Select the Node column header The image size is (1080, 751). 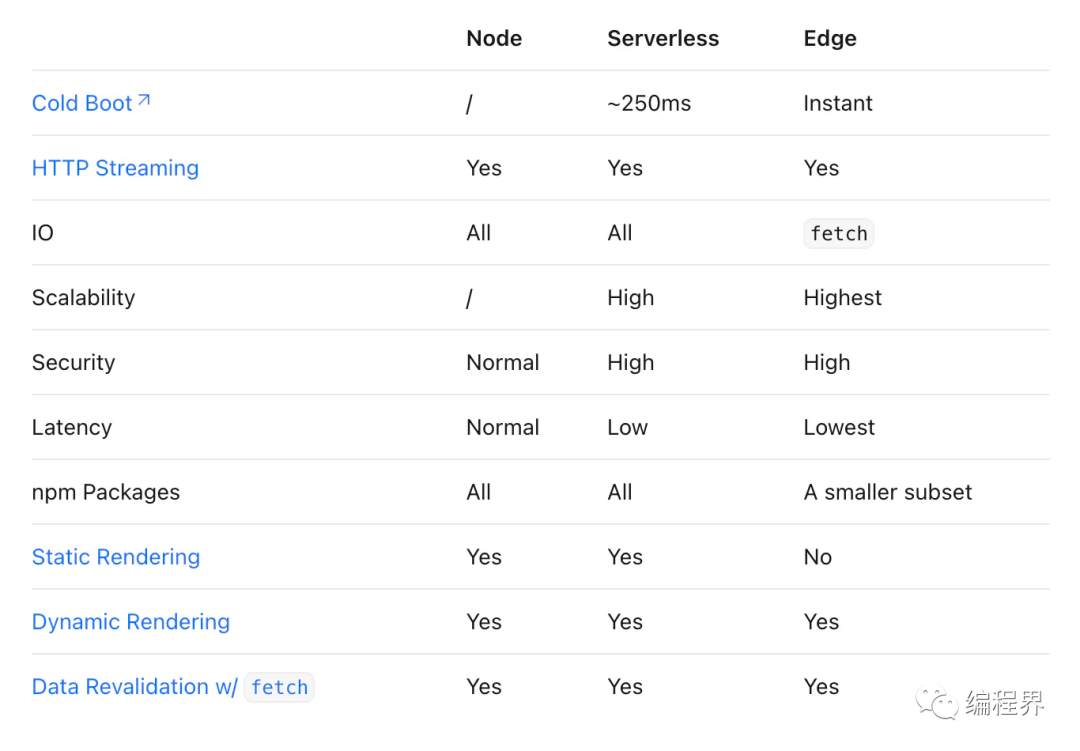pos(494,39)
